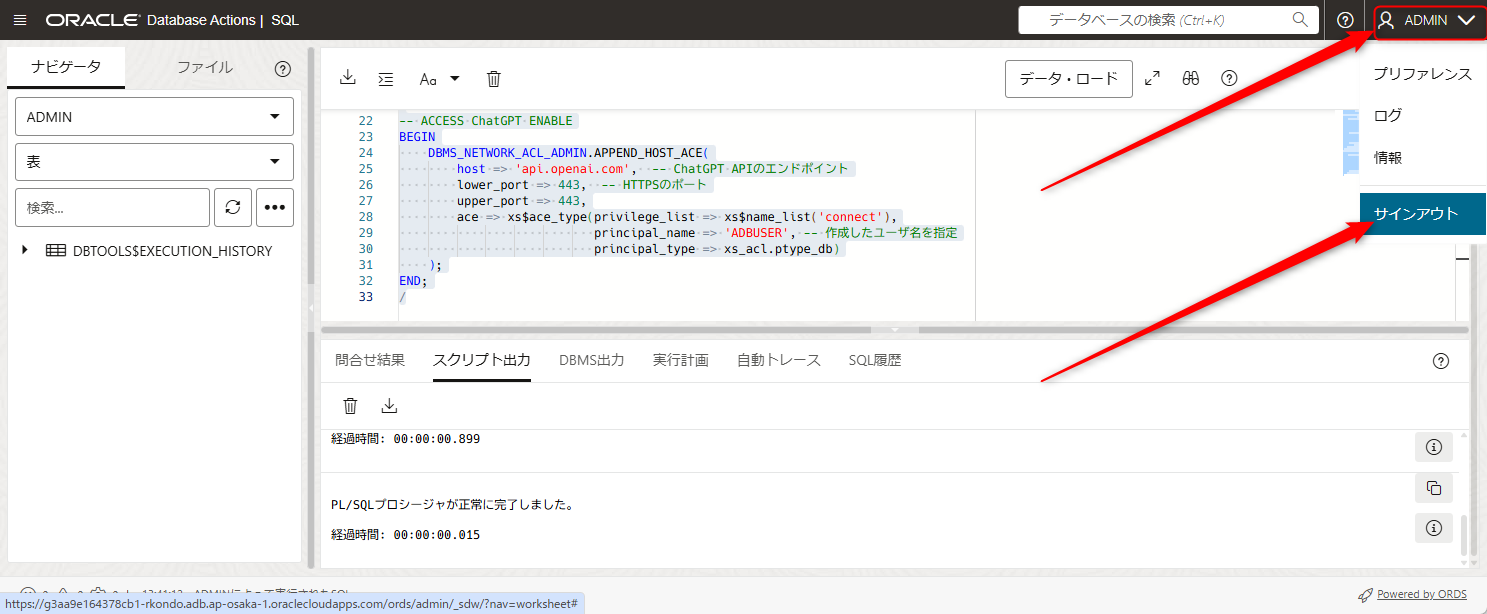Open navigator panel help icon
1487x614 pixels.
click(x=283, y=69)
